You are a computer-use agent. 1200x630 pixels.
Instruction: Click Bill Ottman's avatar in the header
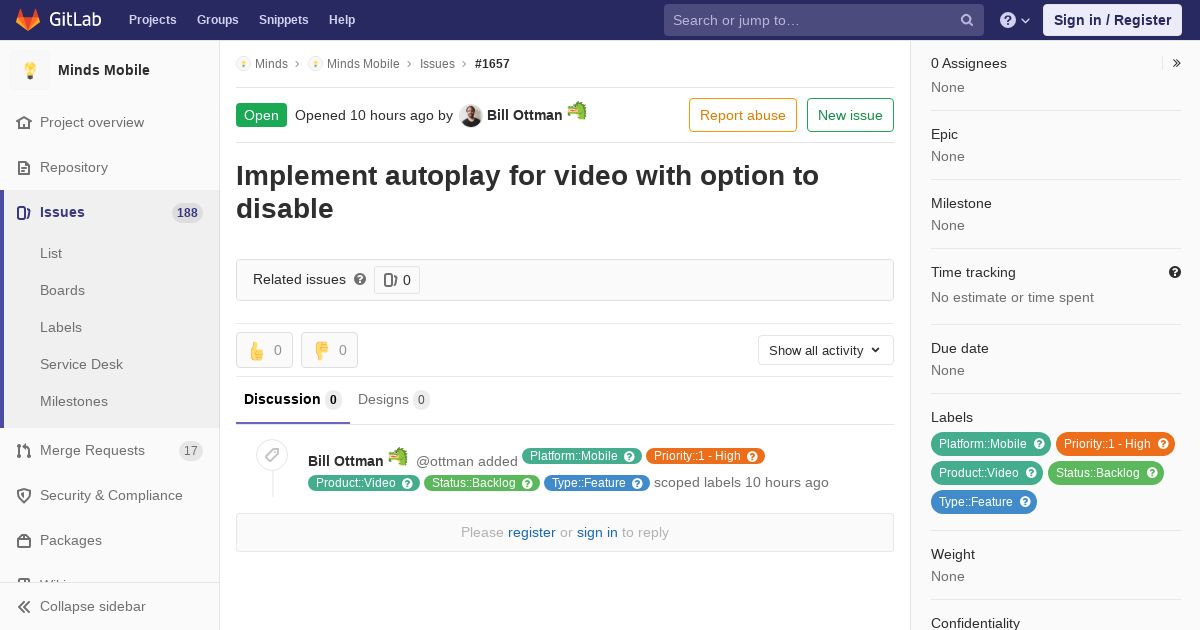click(471, 116)
